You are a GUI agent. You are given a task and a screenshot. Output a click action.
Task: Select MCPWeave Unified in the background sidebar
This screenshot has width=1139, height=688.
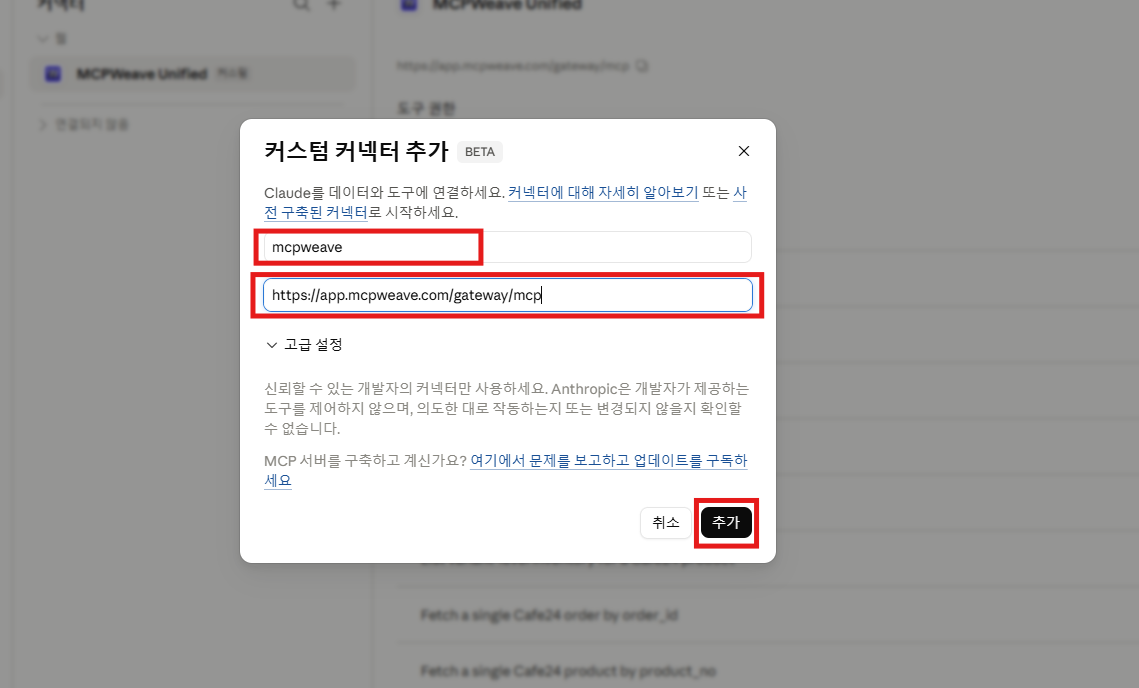tap(192, 74)
